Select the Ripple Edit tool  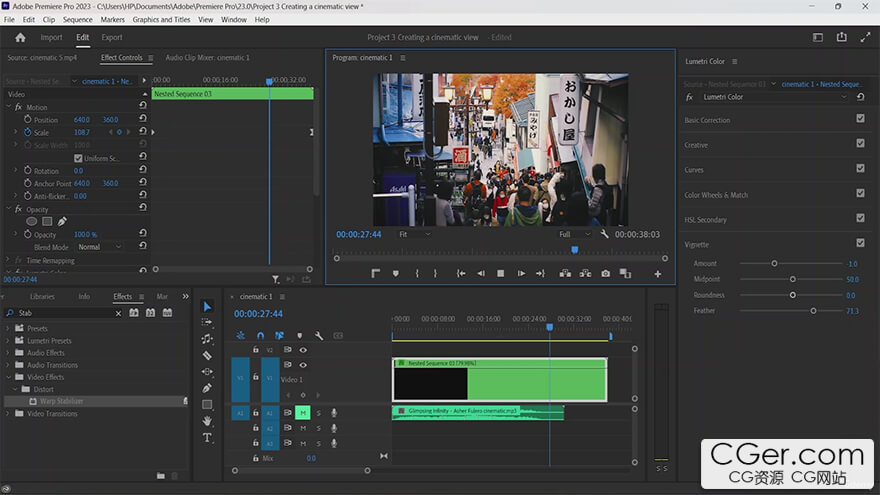[207, 338]
